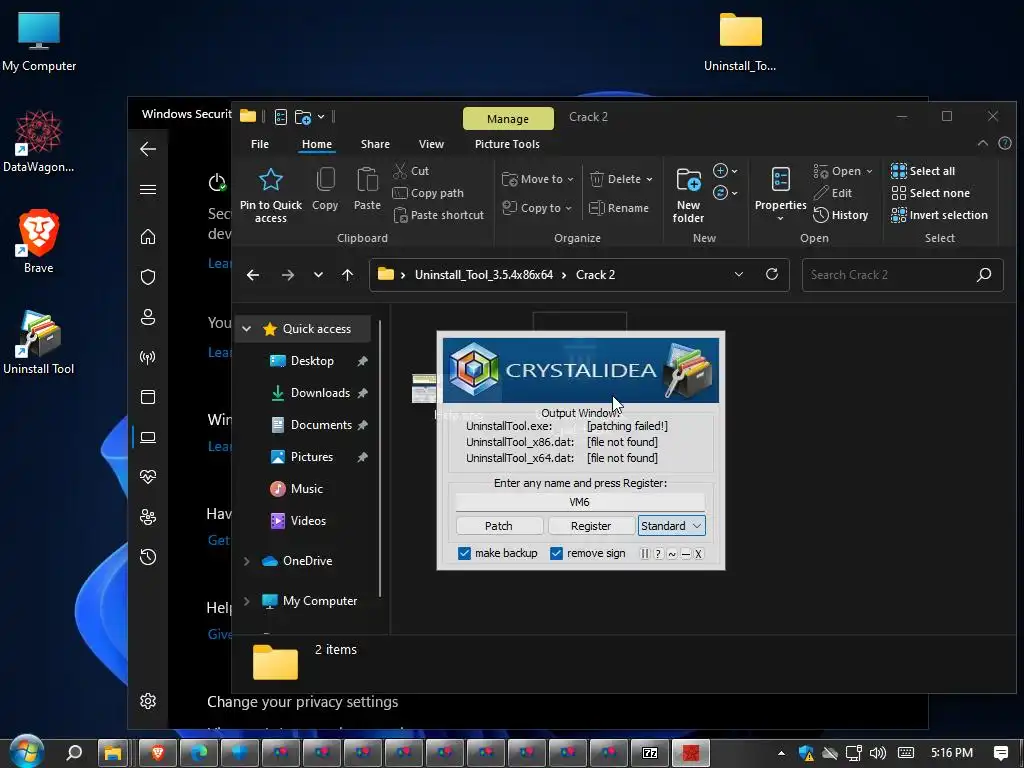Viewport: 1024px width, 768px height.
Task: Click Paste shortcut in ribbon
Action: (x=438, y=215)
